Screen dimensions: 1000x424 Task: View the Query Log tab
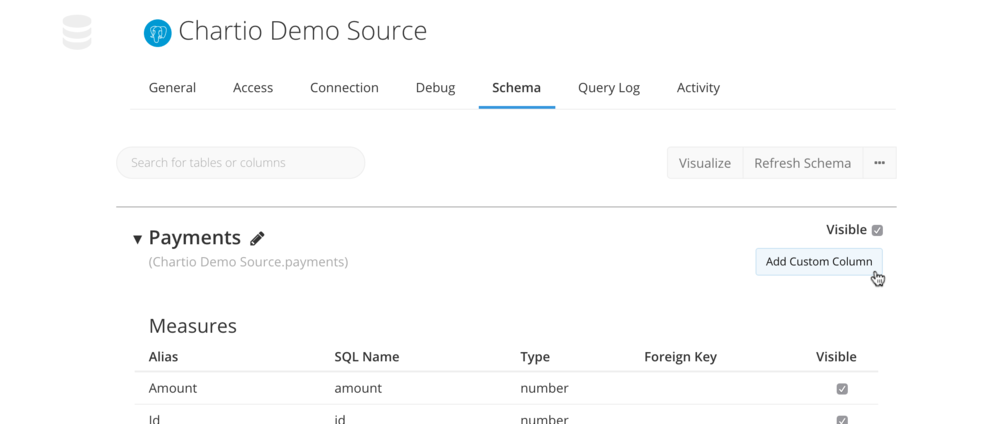(x=609, y=87)
